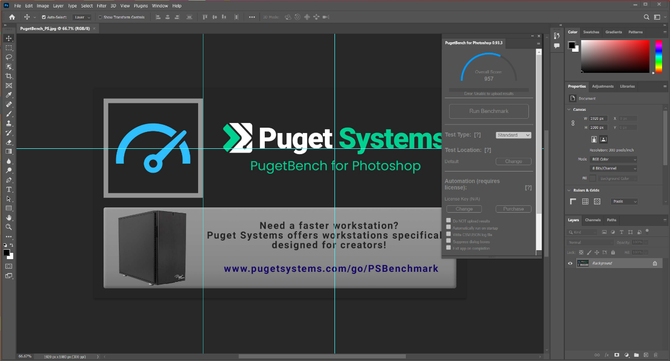Open the Auto-Select Layer dropdown
Screen dimensions: 670x361
point(82,17)
